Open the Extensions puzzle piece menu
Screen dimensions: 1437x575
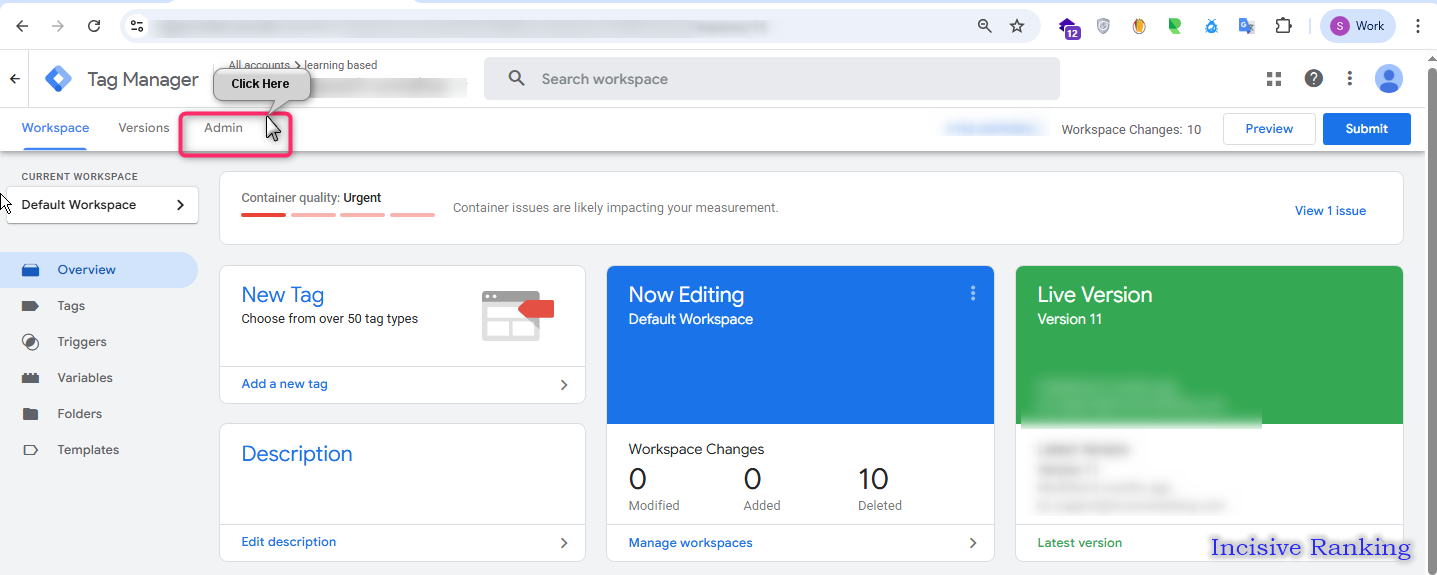1284,26
